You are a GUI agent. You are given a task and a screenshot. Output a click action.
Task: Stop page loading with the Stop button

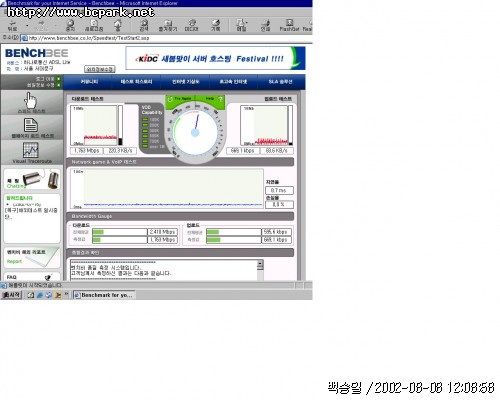coord(70,25)
